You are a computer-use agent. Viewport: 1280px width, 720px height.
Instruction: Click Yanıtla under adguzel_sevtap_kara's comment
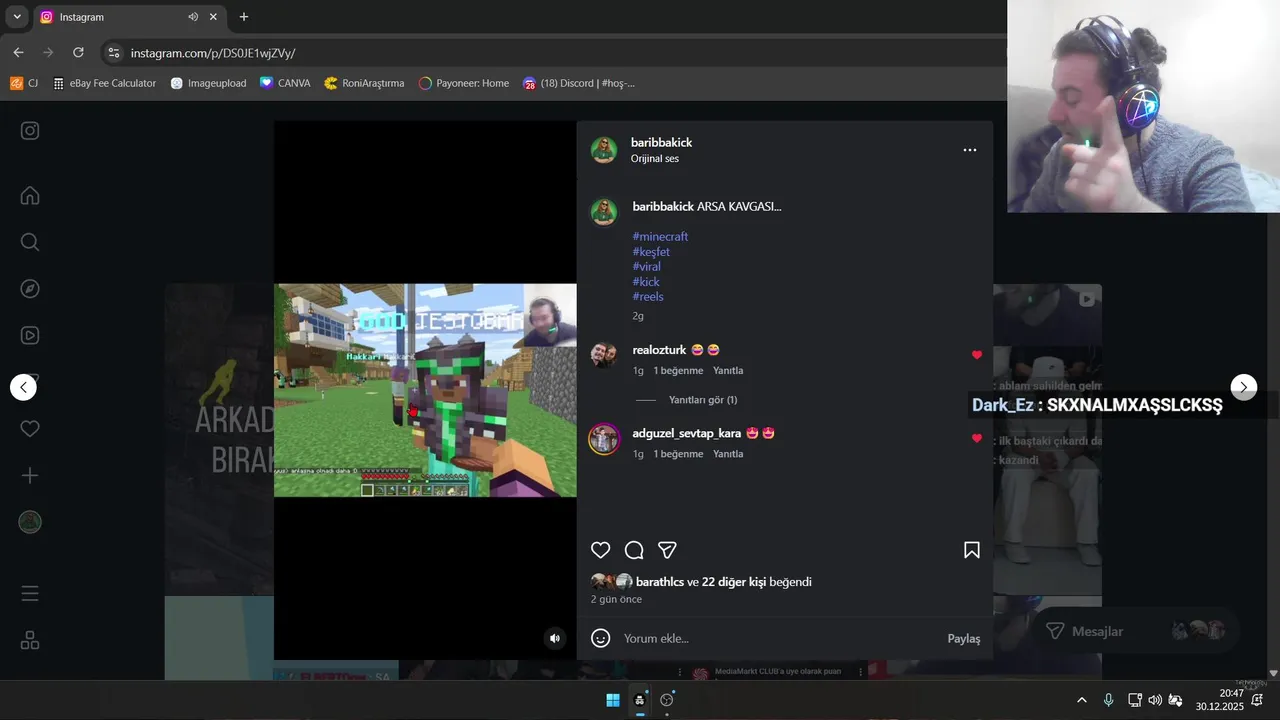728,454
